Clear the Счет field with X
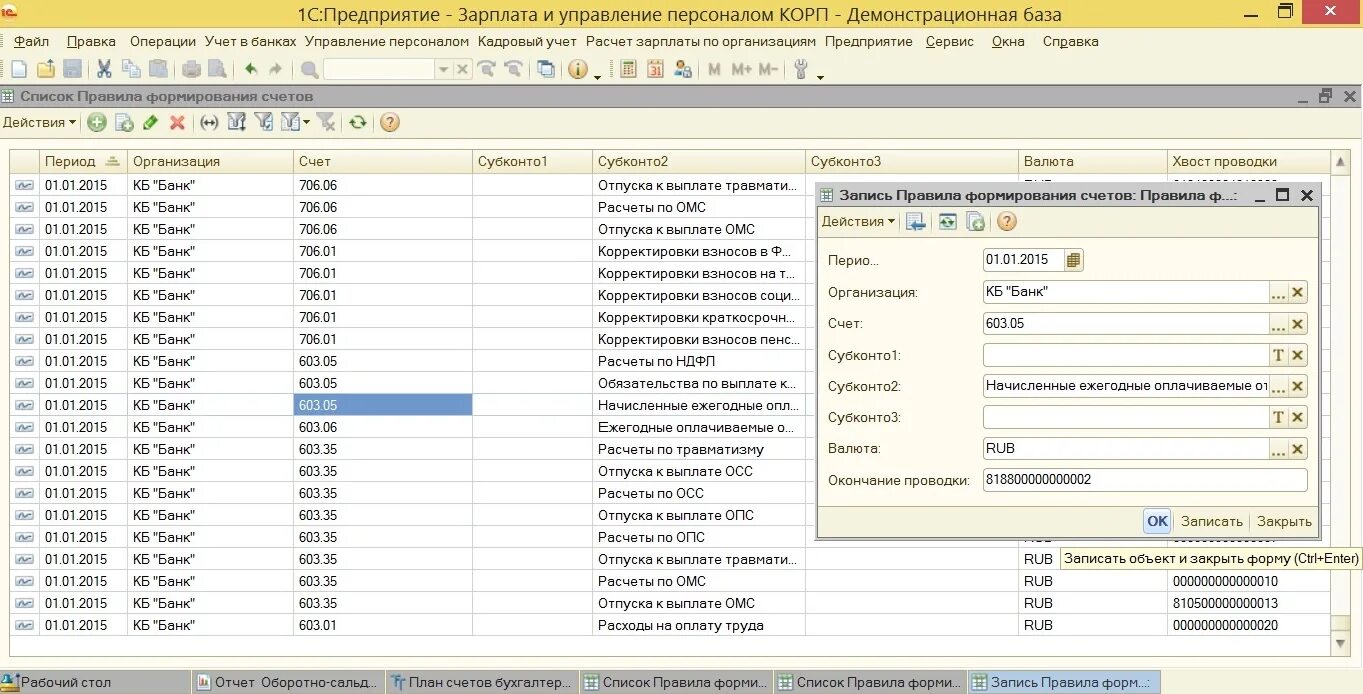This screenshot has width=1363, height=694. (x=1298, y=324)
